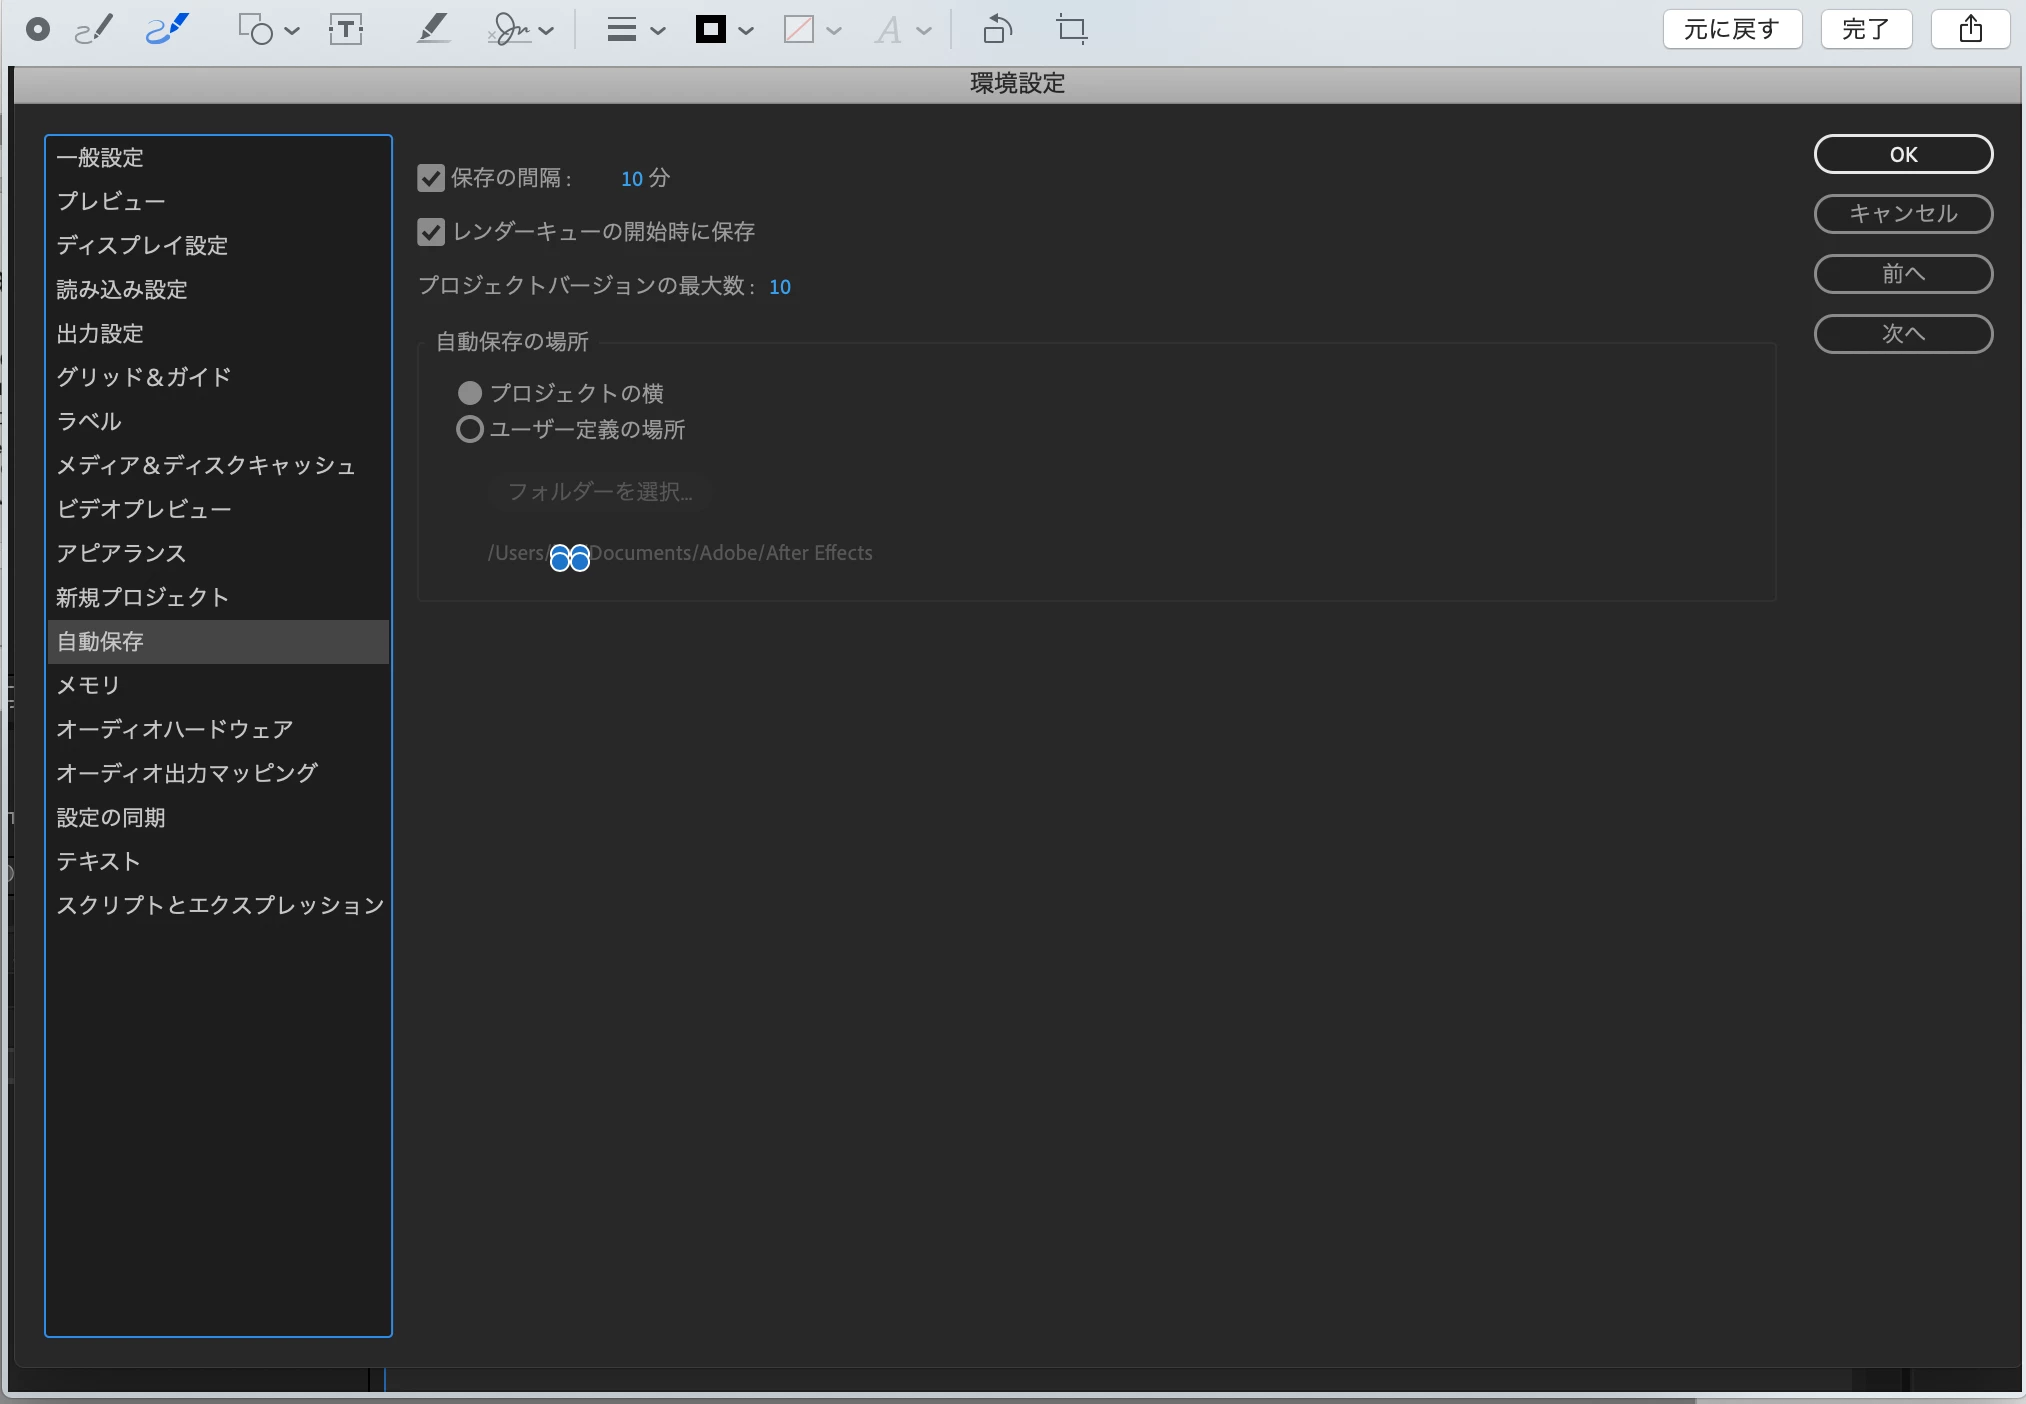Click the fill color swatch
Screen dimensions: 2026x1404
click(x=798, y=29)
